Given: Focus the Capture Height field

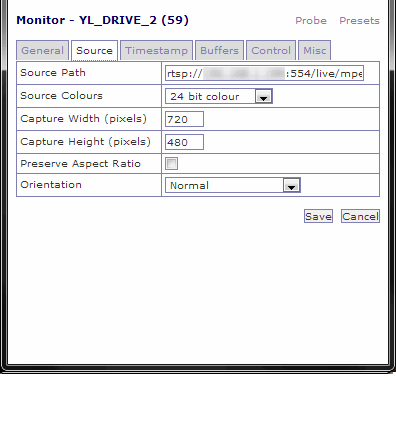Looking at the screenshot, I should (184, 142).
